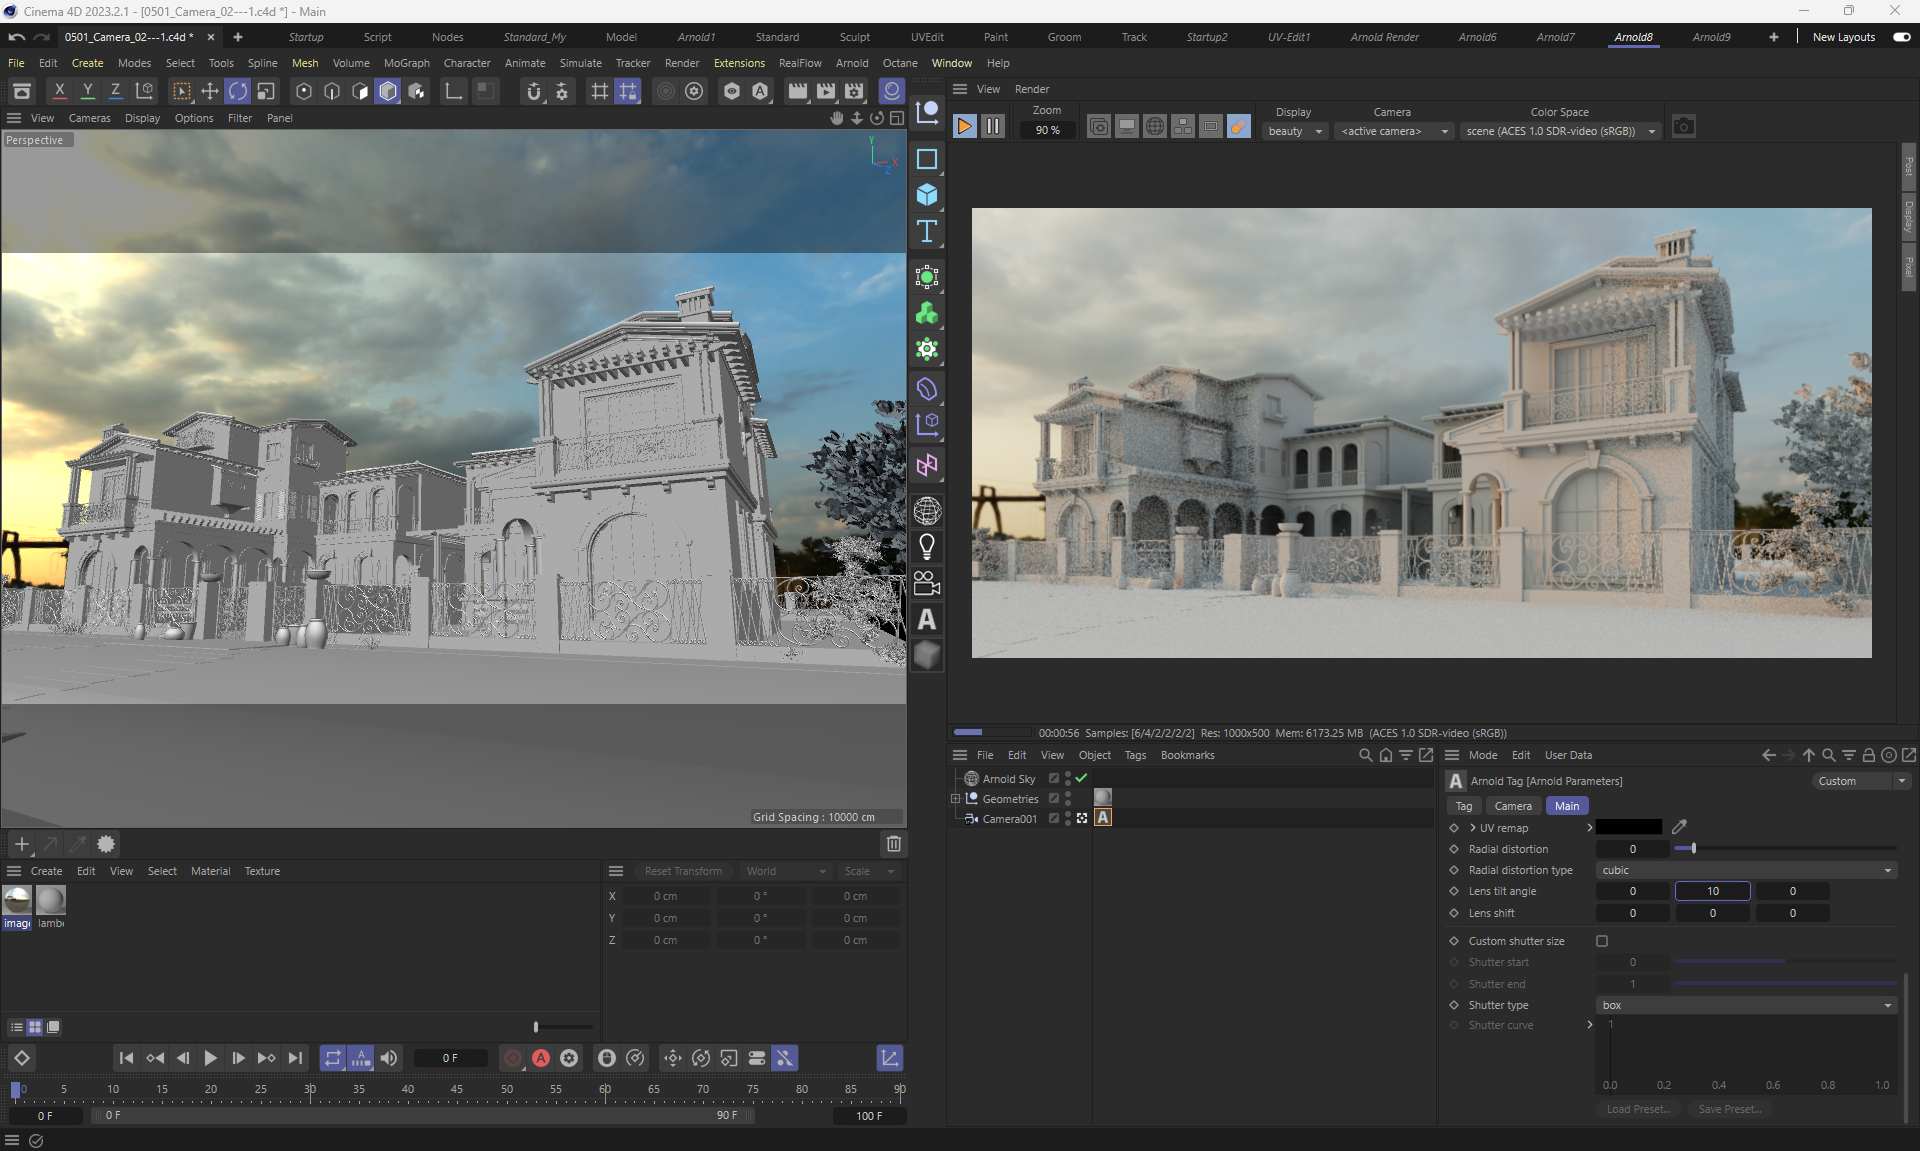Click the Light object icon
Viewport: 1920px width, 1151px height.
[x=927, y=547]
